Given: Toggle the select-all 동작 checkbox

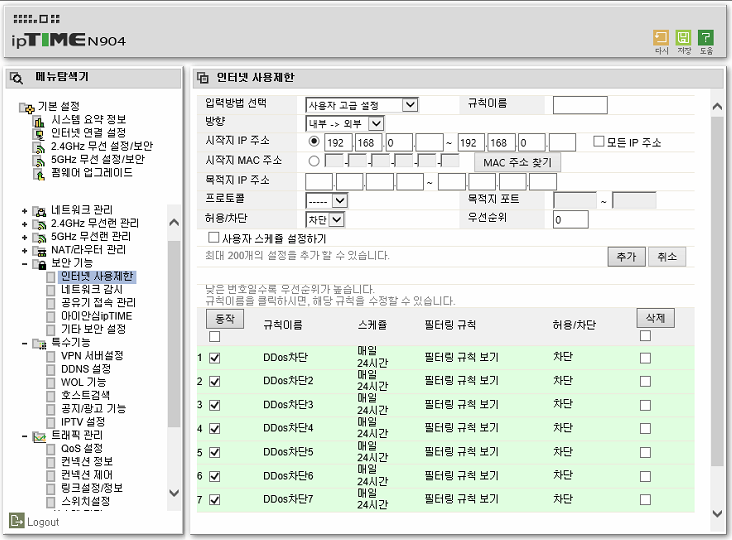Looking at the screenshot, I should click(x=214, y=336).
